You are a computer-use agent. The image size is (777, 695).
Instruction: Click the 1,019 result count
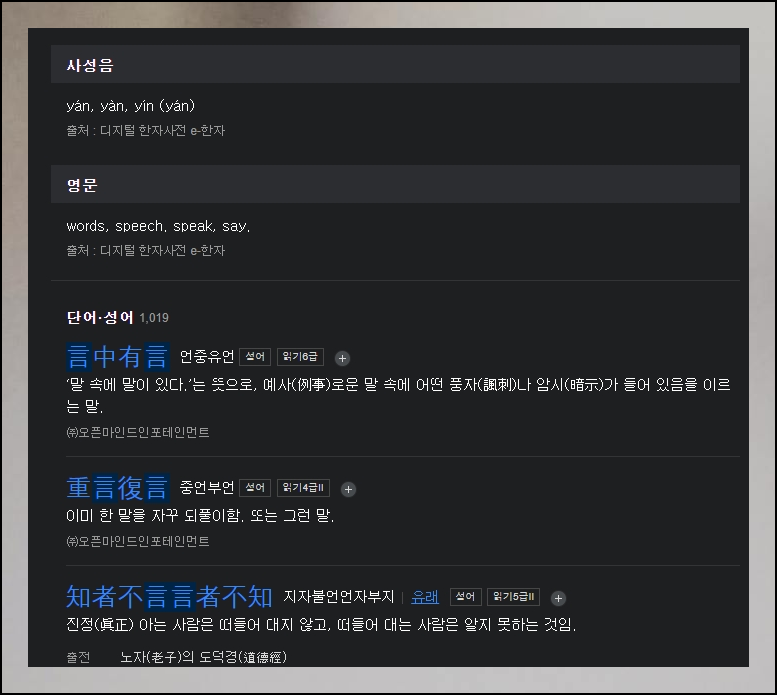point(154,318)
